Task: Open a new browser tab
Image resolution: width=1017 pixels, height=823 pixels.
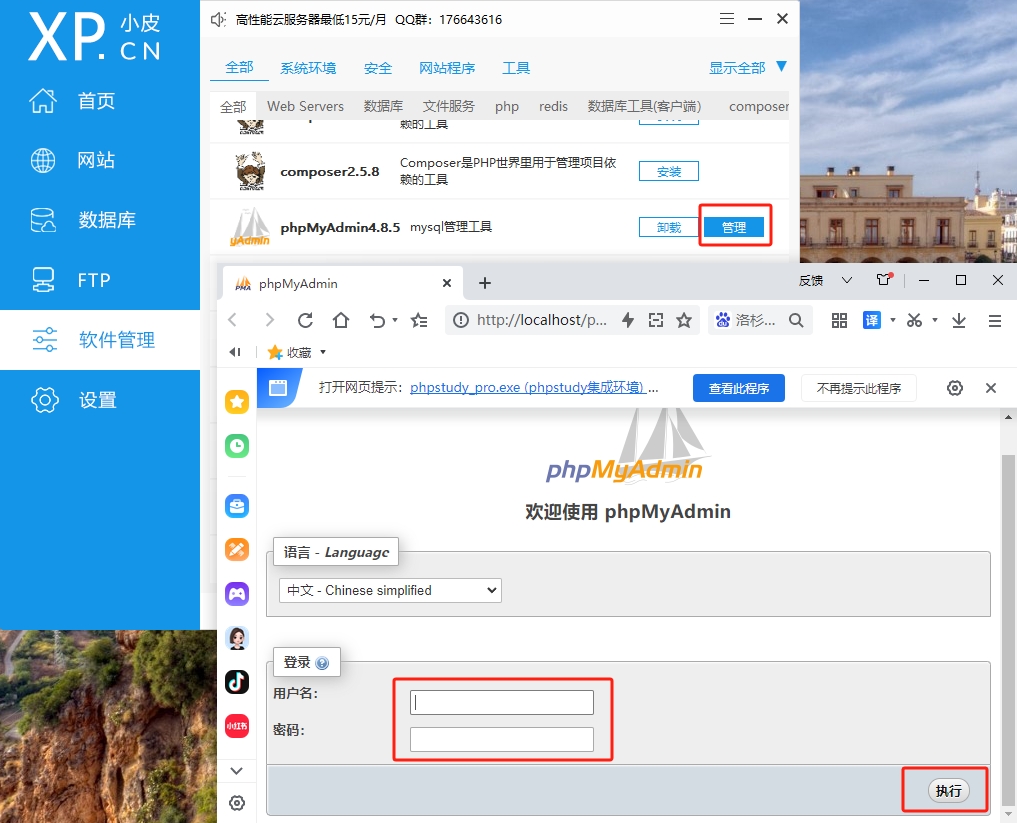Action: 485,283
